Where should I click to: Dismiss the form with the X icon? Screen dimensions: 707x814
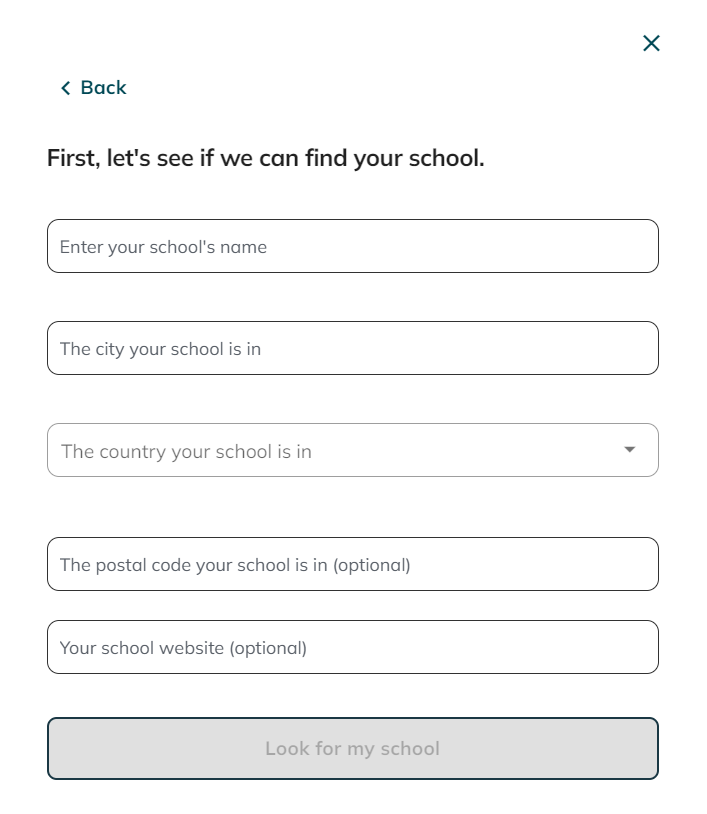(651, 43)
